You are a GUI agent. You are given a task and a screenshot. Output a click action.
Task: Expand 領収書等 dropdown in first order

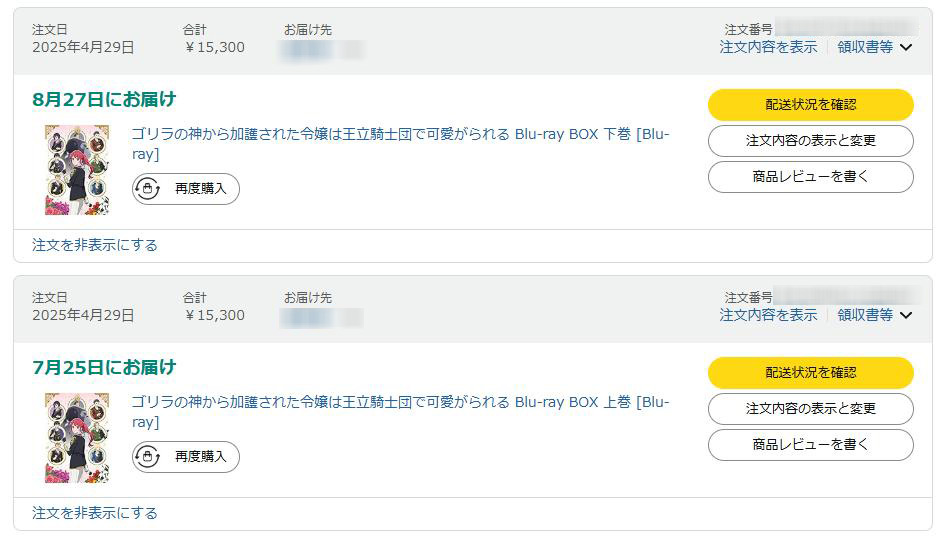pyautogui.click(x=874, y=47)
